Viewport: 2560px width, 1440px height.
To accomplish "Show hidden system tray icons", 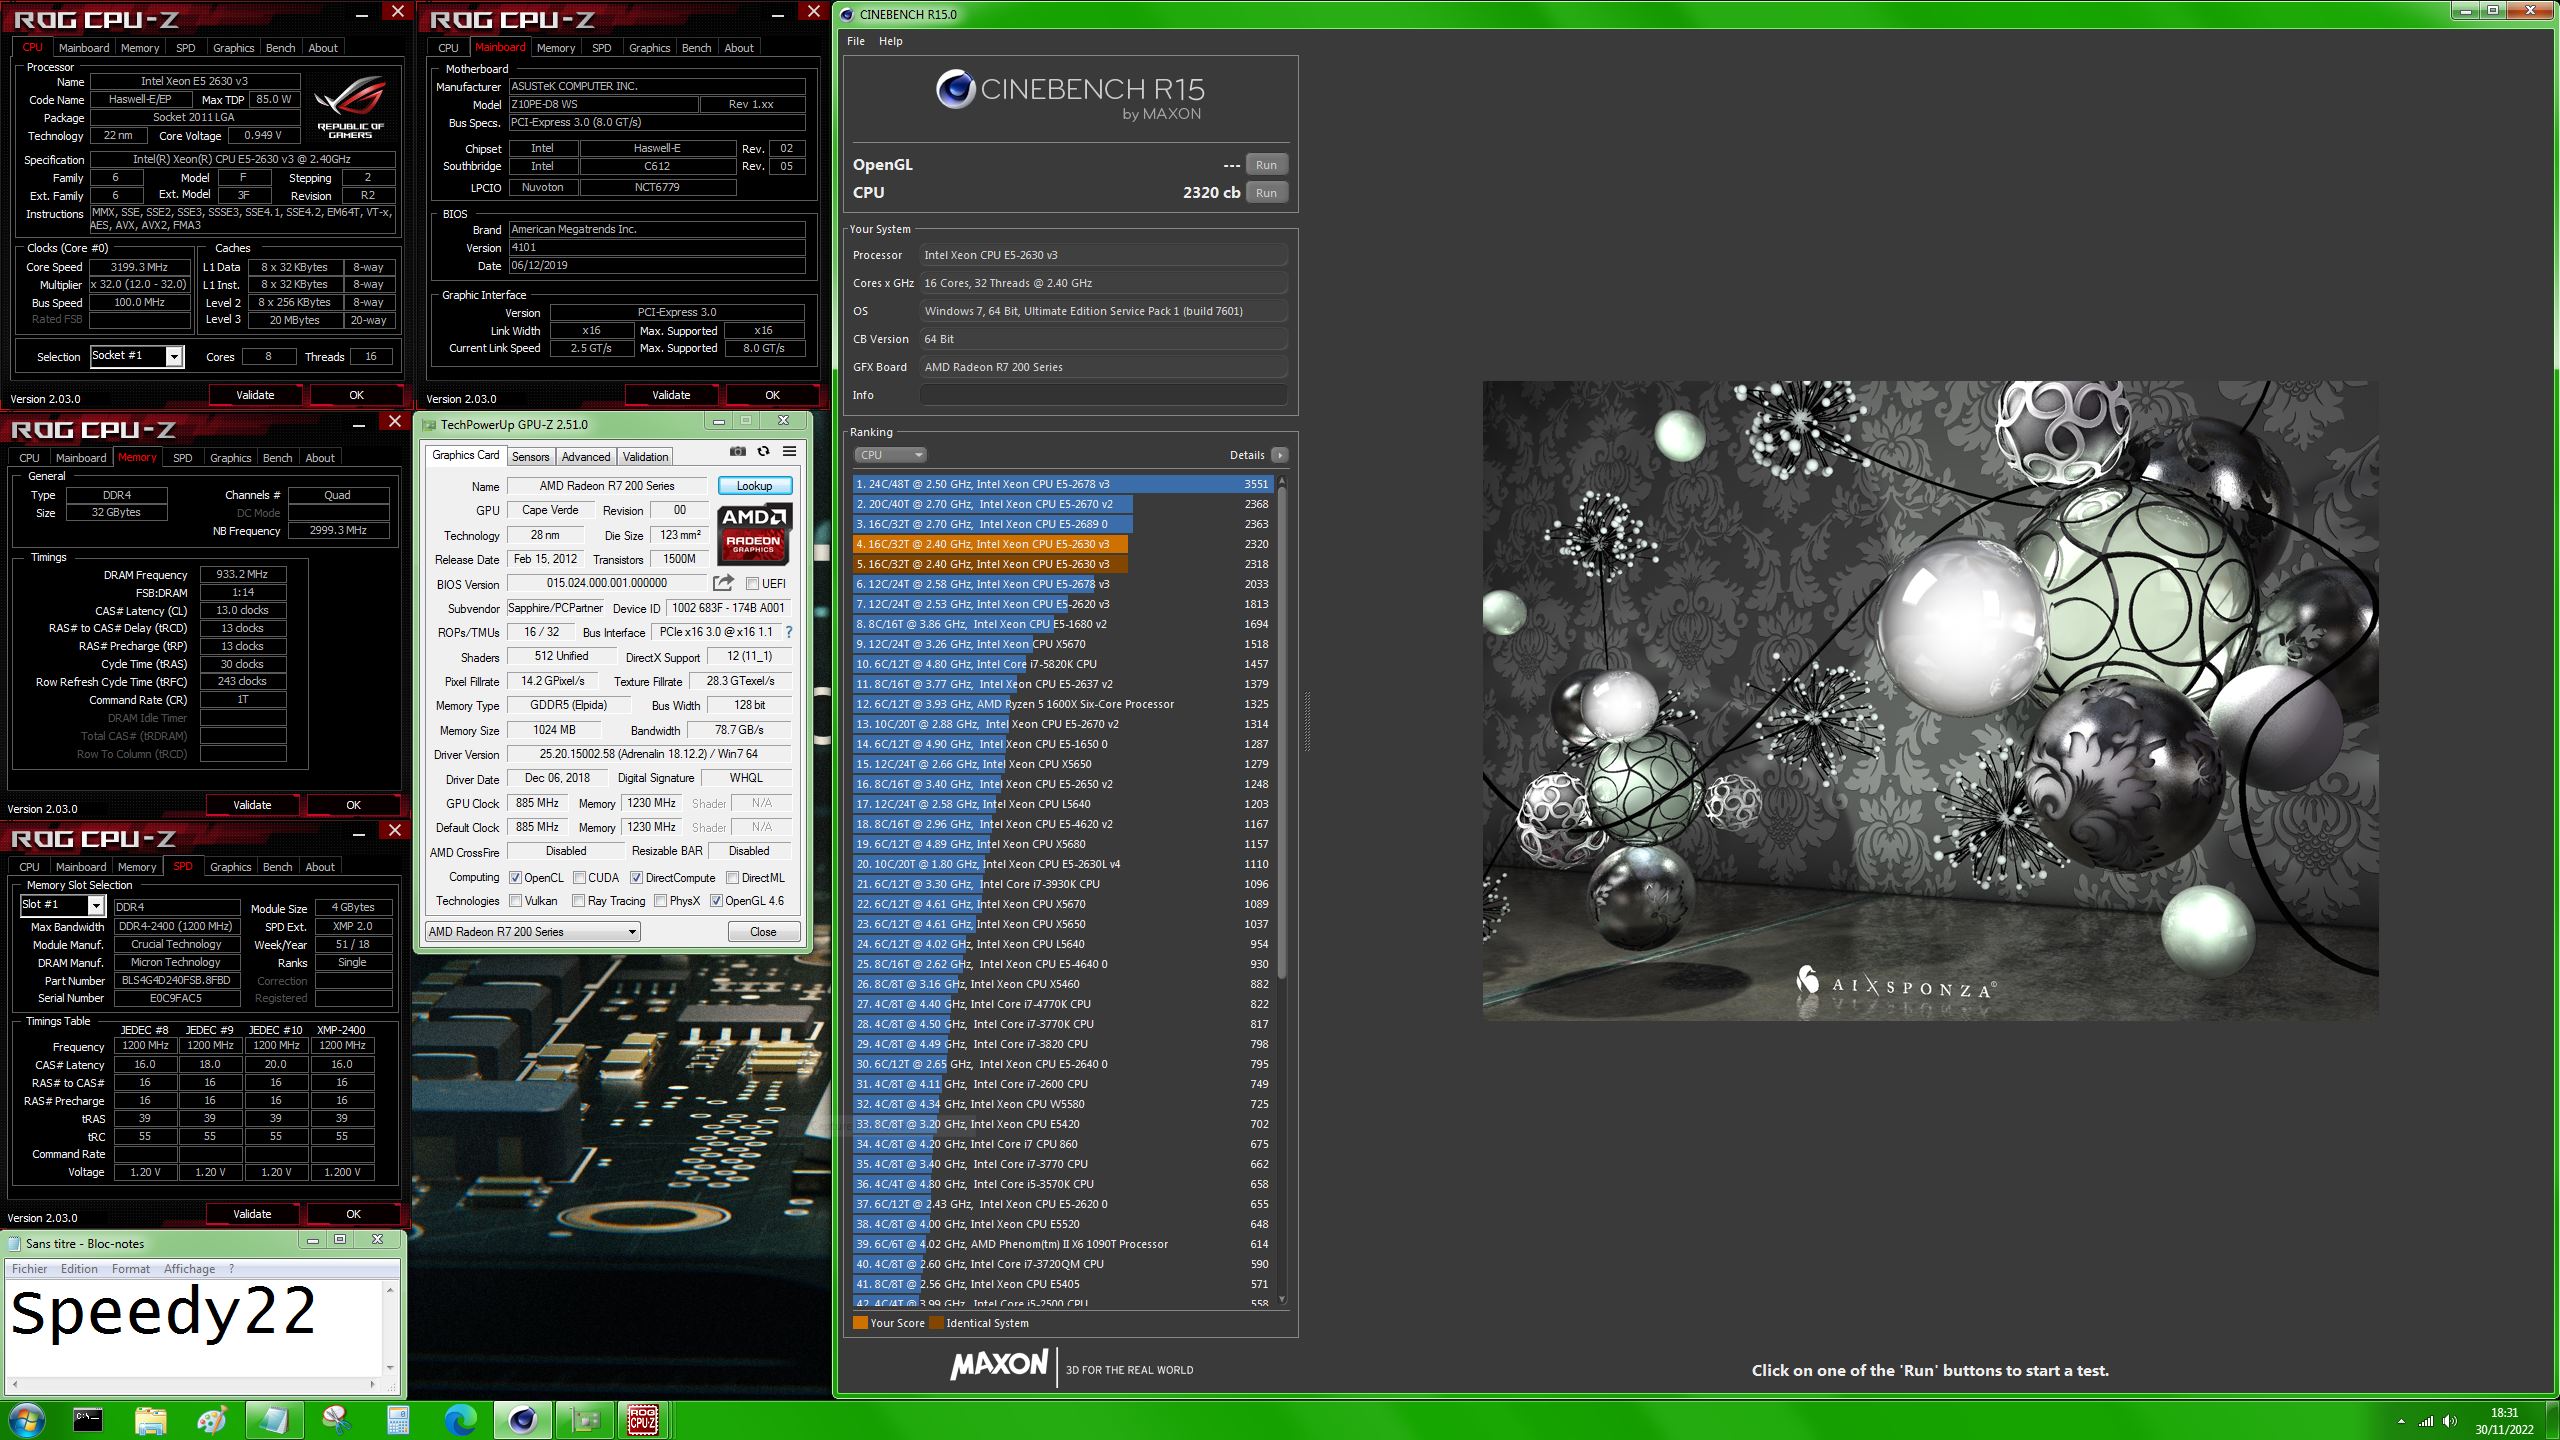I will coord(2401,1420).
